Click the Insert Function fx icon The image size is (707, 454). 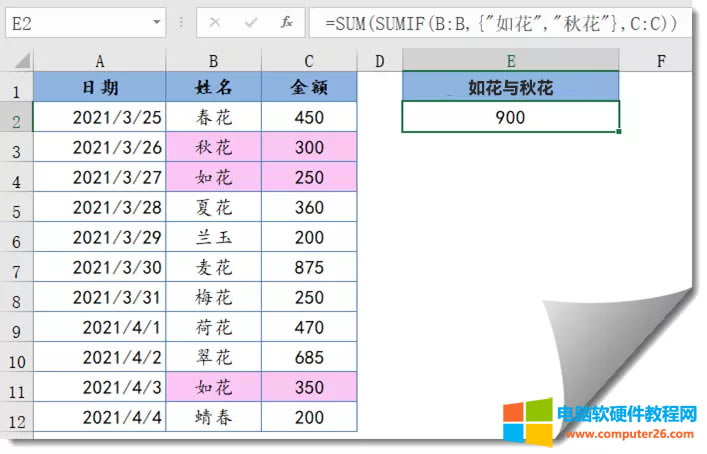(287, 21)
